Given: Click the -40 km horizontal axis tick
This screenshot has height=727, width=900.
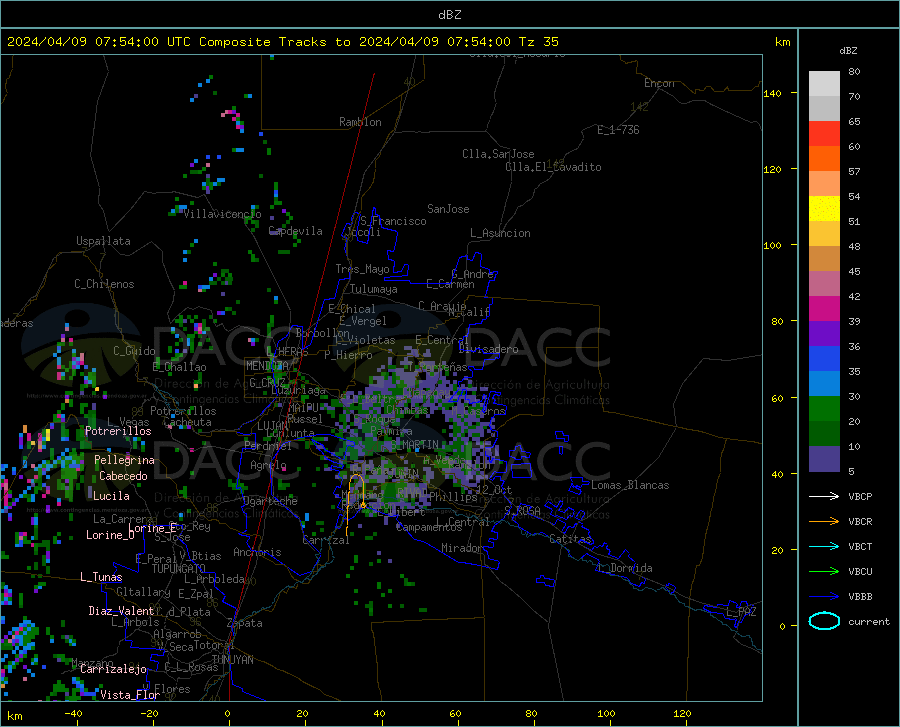Looking at the screenshot, I should coord(72,714).
